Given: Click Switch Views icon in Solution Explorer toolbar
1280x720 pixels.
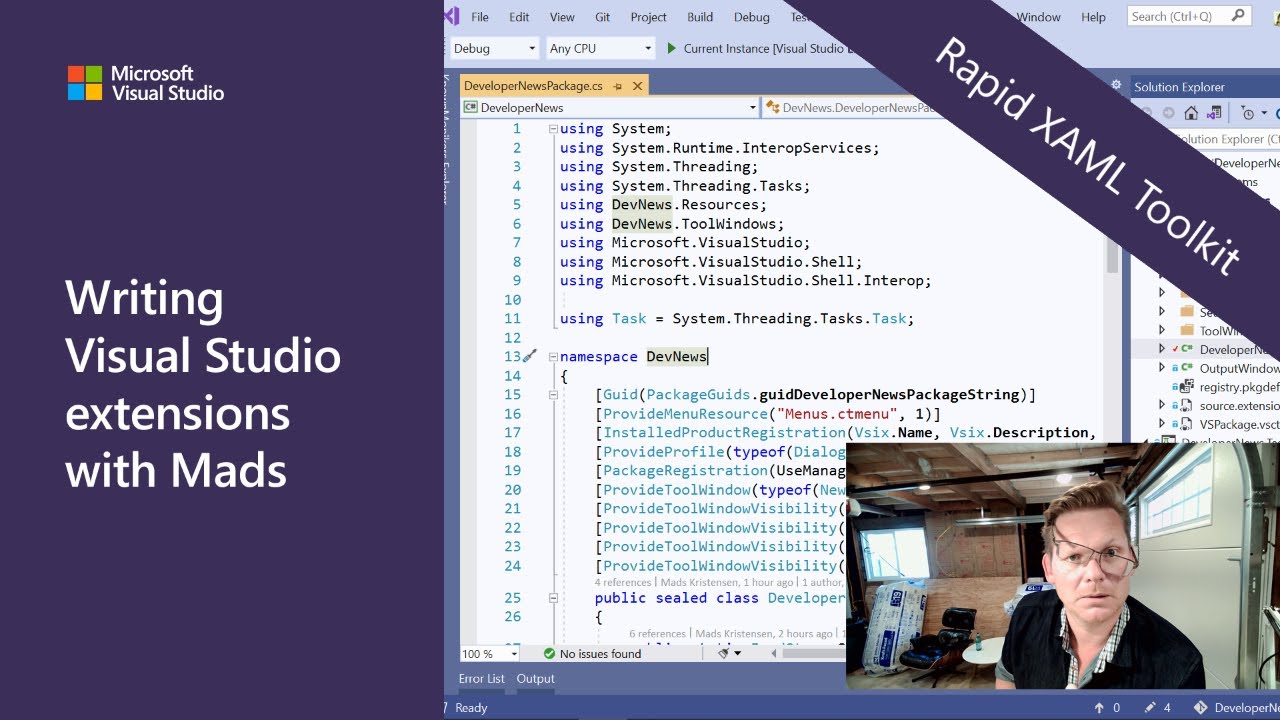Looking at the screenshot, I should [x=1215, y=113].
